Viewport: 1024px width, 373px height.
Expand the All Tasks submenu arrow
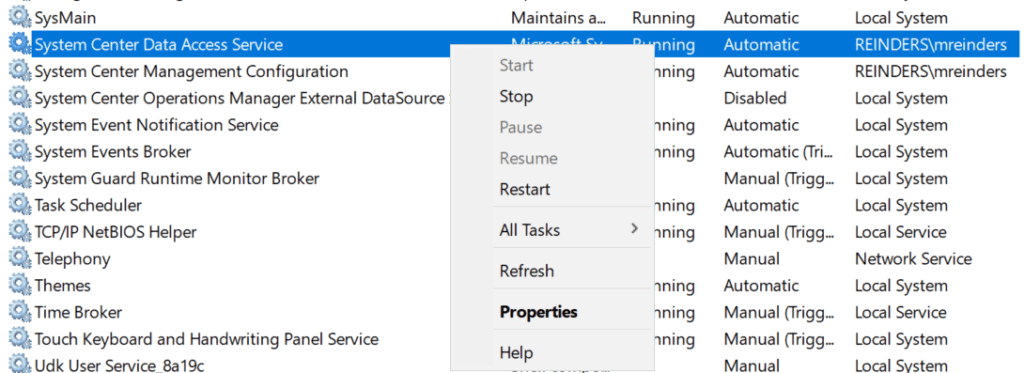(633, 229)
